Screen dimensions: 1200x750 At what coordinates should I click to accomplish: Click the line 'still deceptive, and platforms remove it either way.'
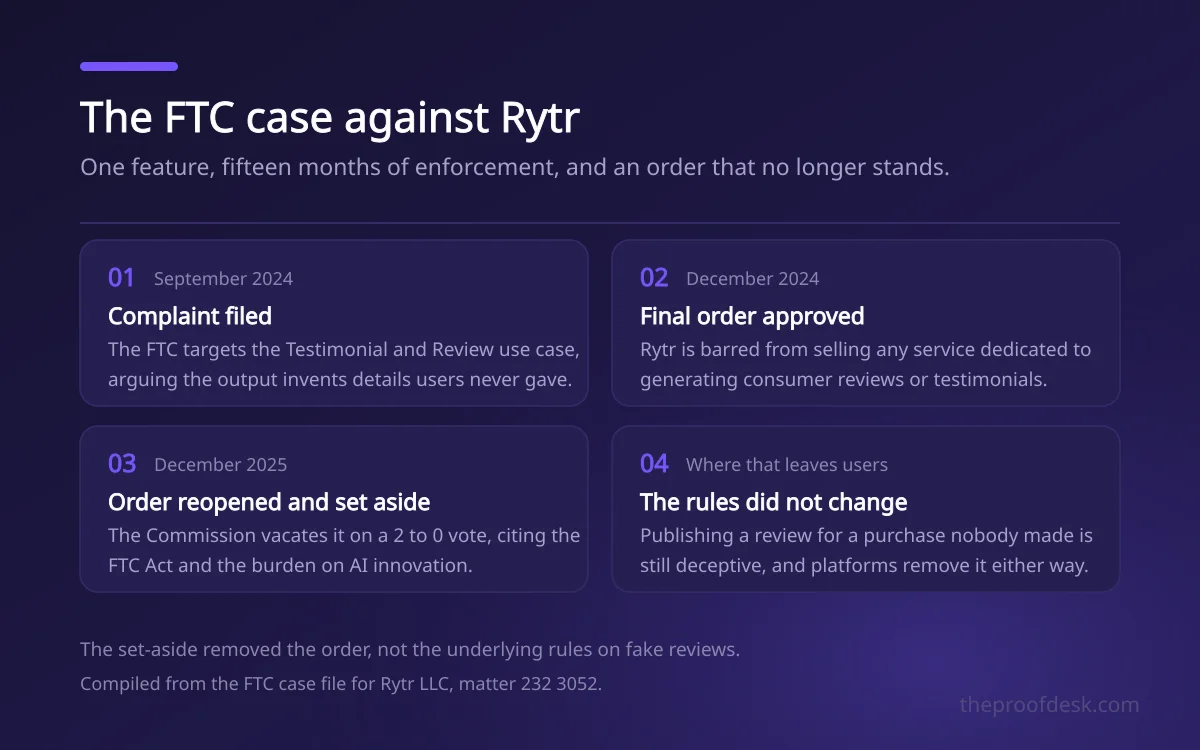(864, 565)
